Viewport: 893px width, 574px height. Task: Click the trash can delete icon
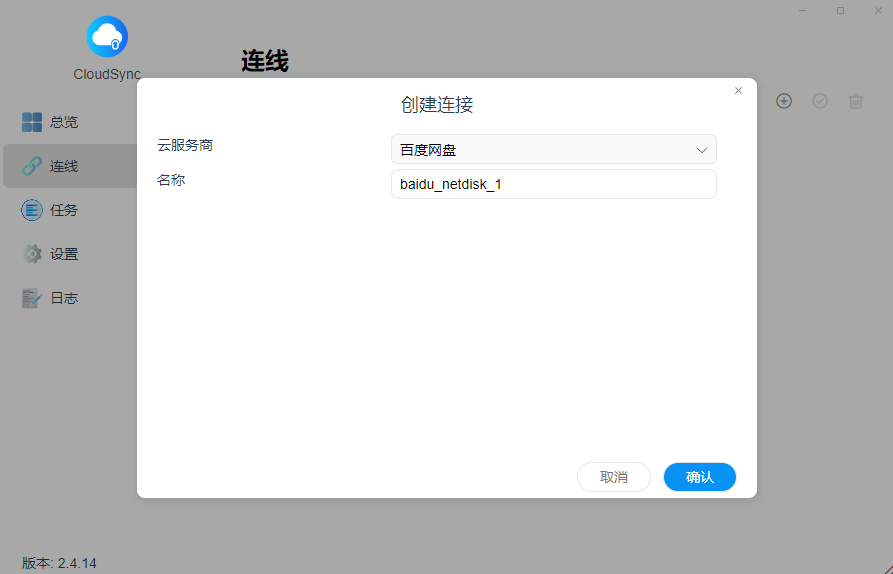[x=856, y=101]
